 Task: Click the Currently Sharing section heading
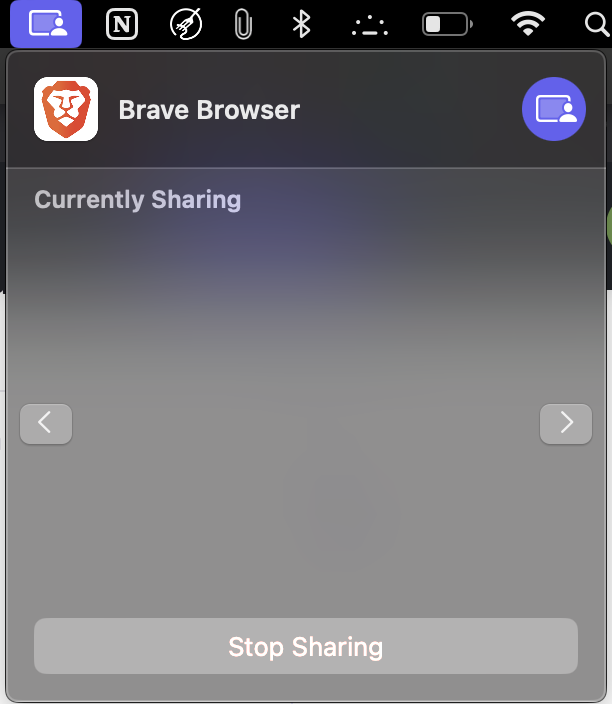[138, 200]
